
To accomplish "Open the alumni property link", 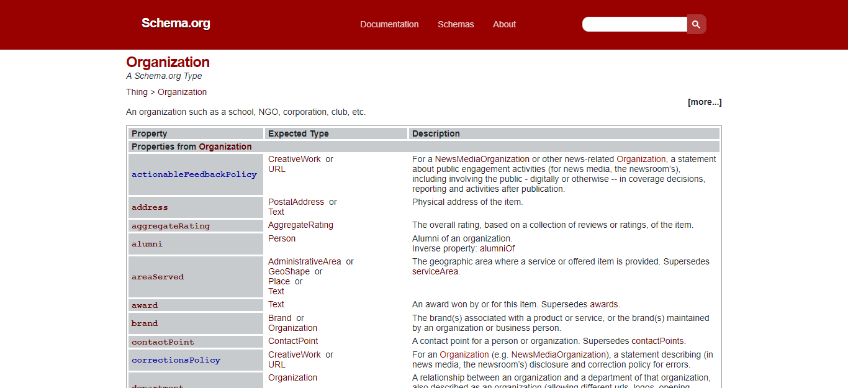I will [x=147, y=244].
